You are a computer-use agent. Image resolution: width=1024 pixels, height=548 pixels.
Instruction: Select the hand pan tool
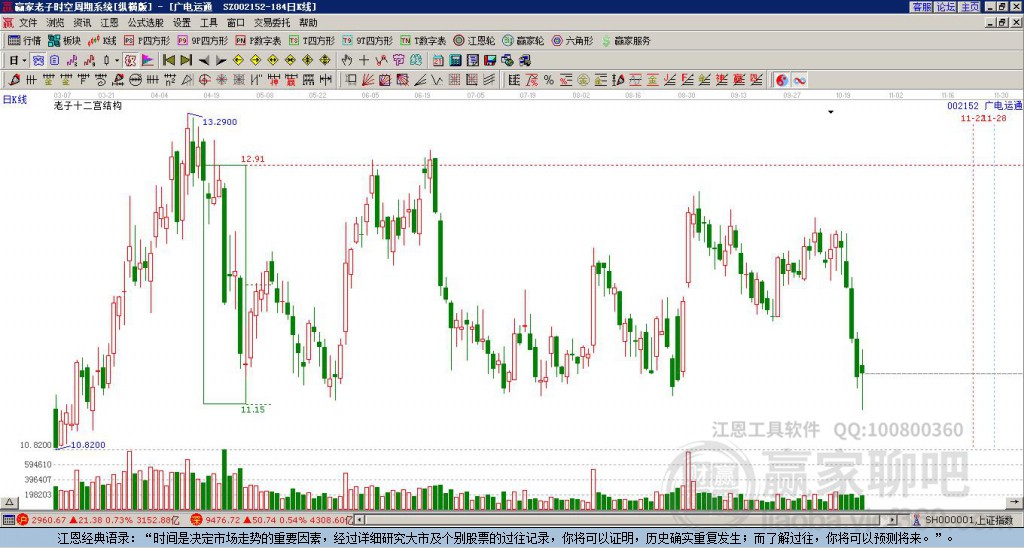[x=347, y=60]
